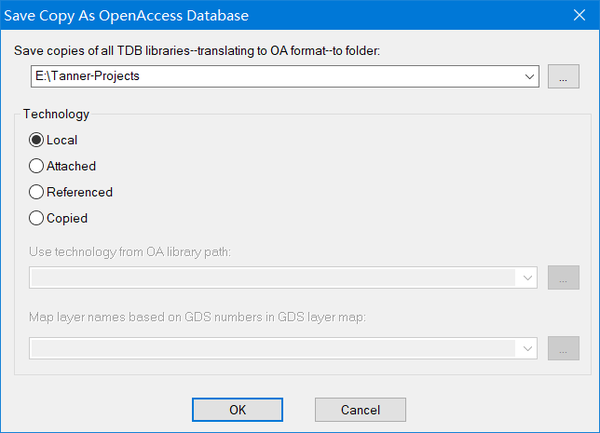Screen dimensions: 600x433
Task: Confirm with the OK button
Action: 237,409
